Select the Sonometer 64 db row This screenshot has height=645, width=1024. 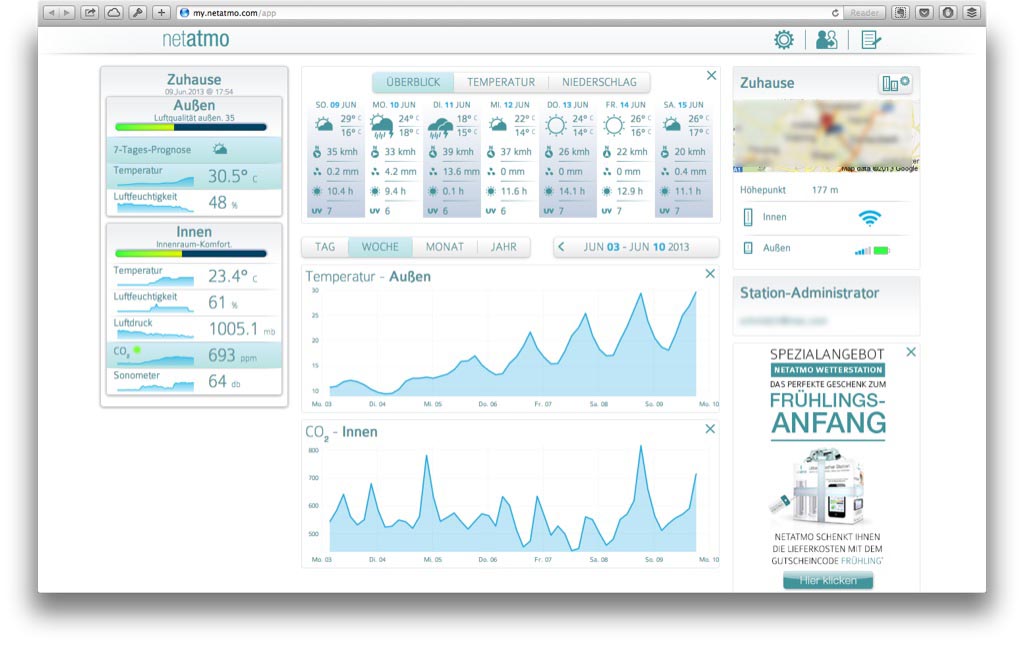coord(194,381)
